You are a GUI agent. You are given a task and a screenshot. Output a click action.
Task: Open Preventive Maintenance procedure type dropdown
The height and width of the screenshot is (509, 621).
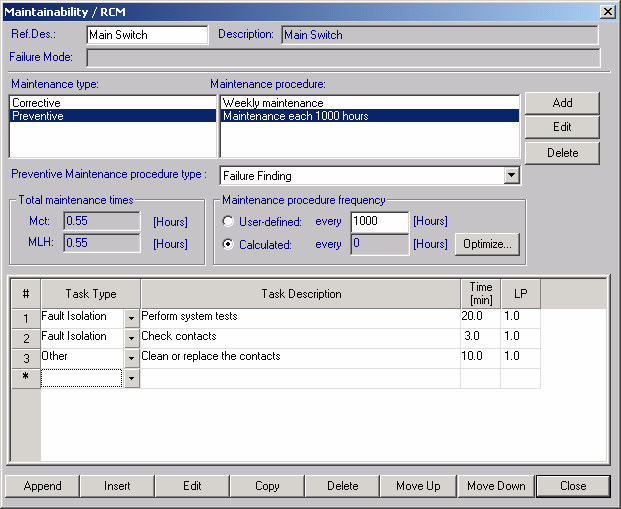pos(512,176)
